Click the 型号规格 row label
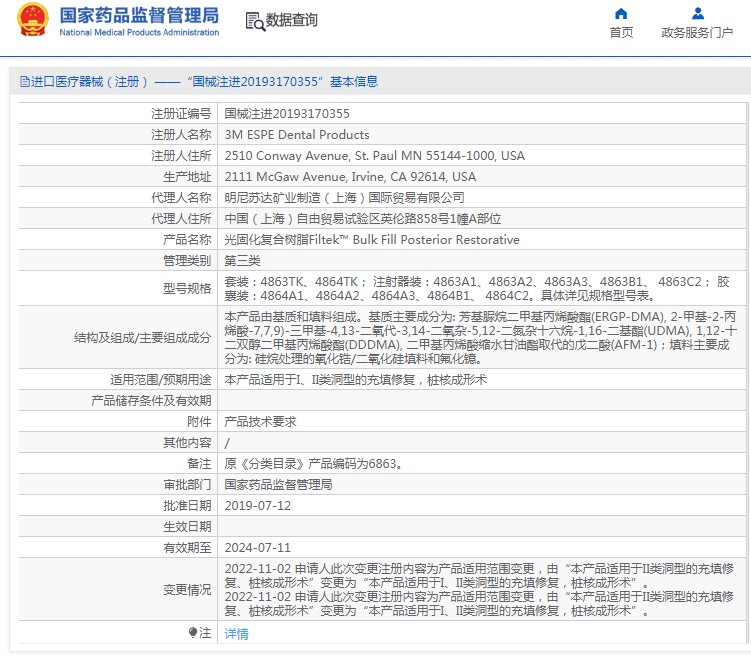 pyautogui.click(x=187, y=288)
